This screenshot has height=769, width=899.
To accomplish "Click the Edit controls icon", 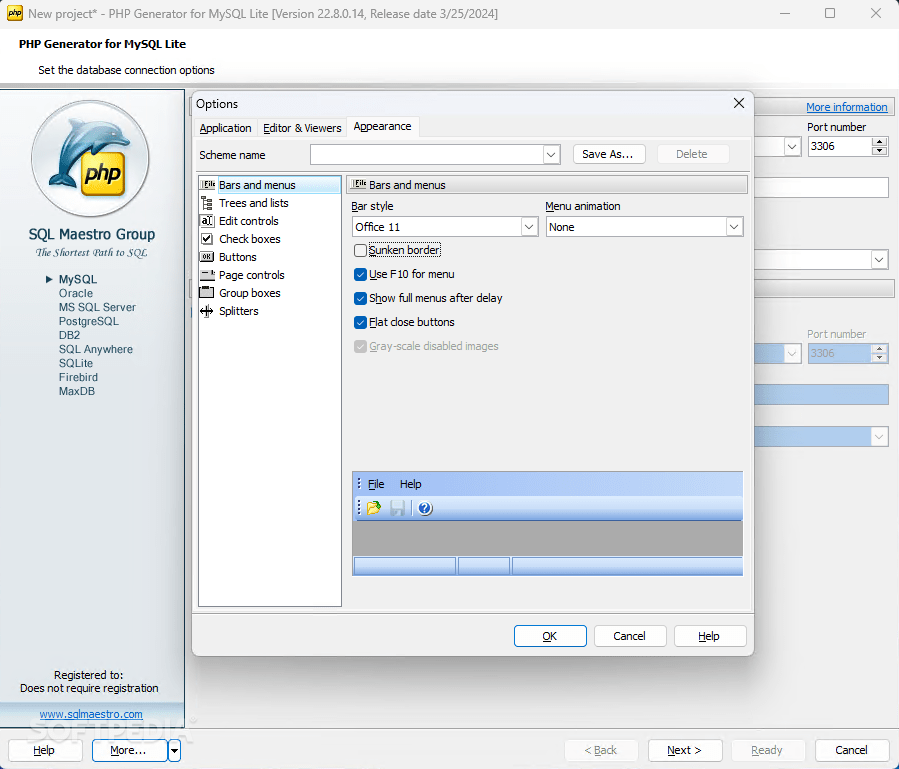I will (x=207, y=221).
